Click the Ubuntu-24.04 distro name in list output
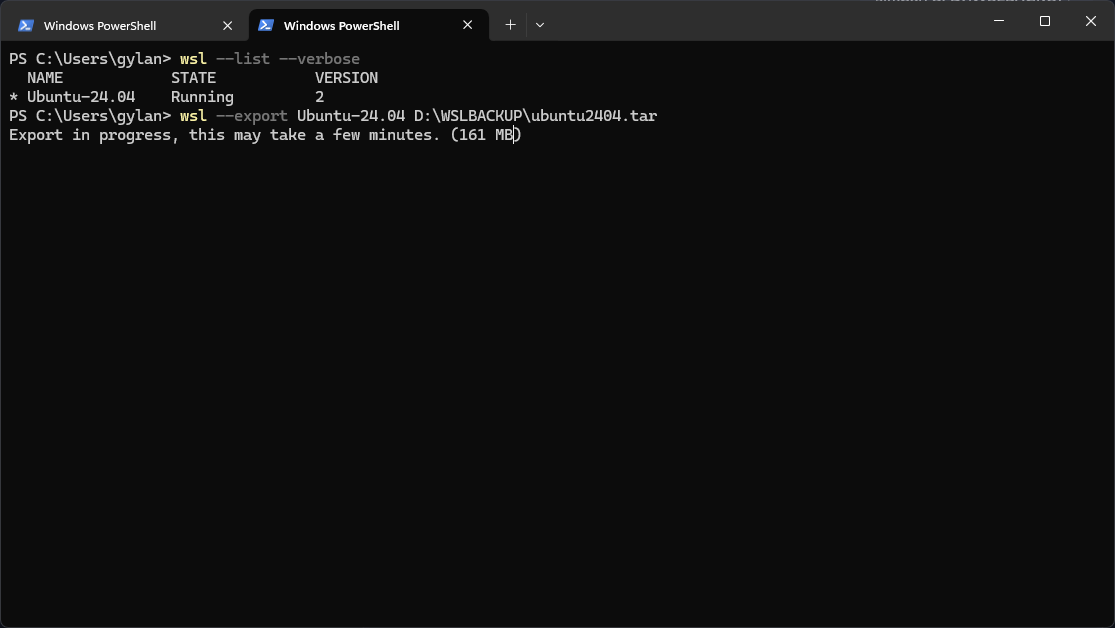Image resolution: width=1115 pixels, height=628 pixels. point(81,97)
